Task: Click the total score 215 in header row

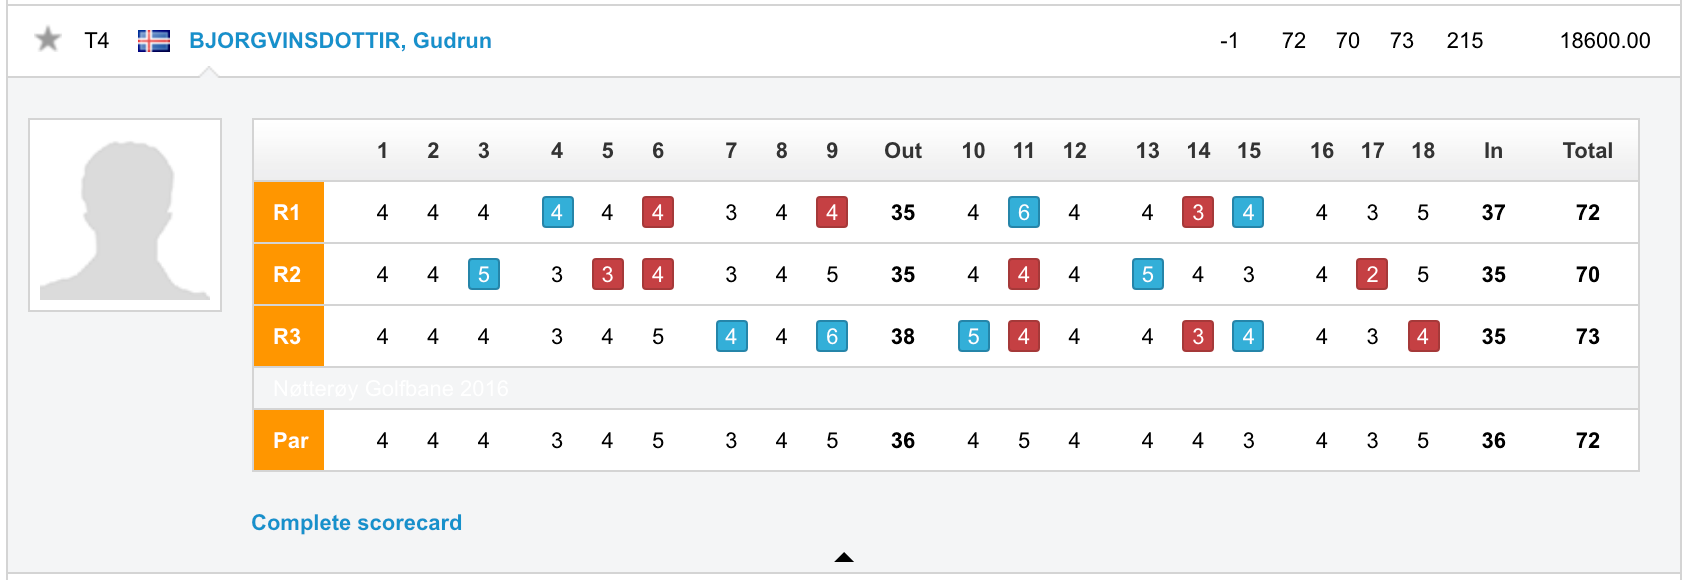Action: pos(1465,41)
